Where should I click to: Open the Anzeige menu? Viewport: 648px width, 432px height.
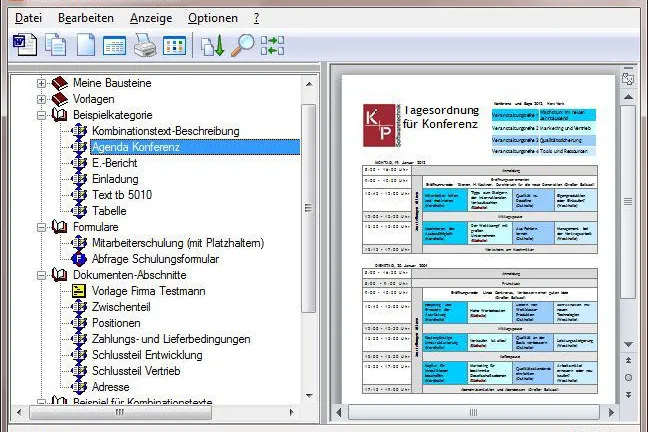[x=151, y=18]
